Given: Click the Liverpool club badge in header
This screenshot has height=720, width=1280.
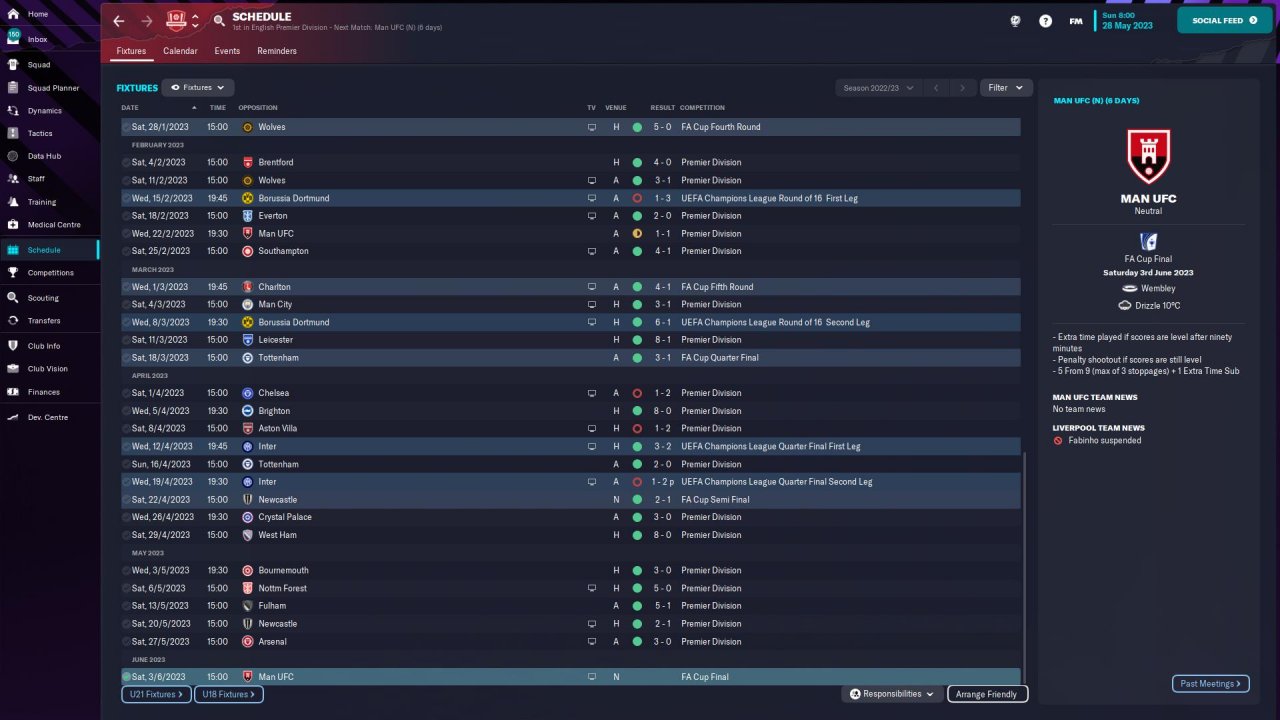Looking at the screenshot, I should [177, 21].
